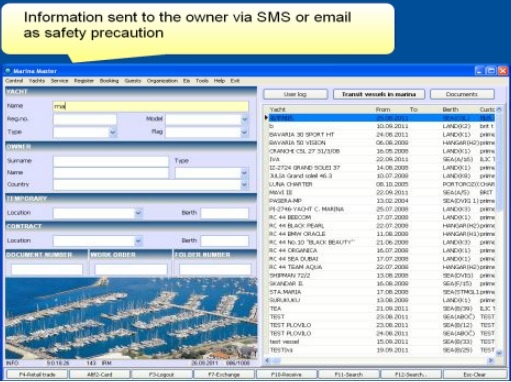Select the STA.MARIA row
This screenshot has height=382, width=511.
coord(382,292)
